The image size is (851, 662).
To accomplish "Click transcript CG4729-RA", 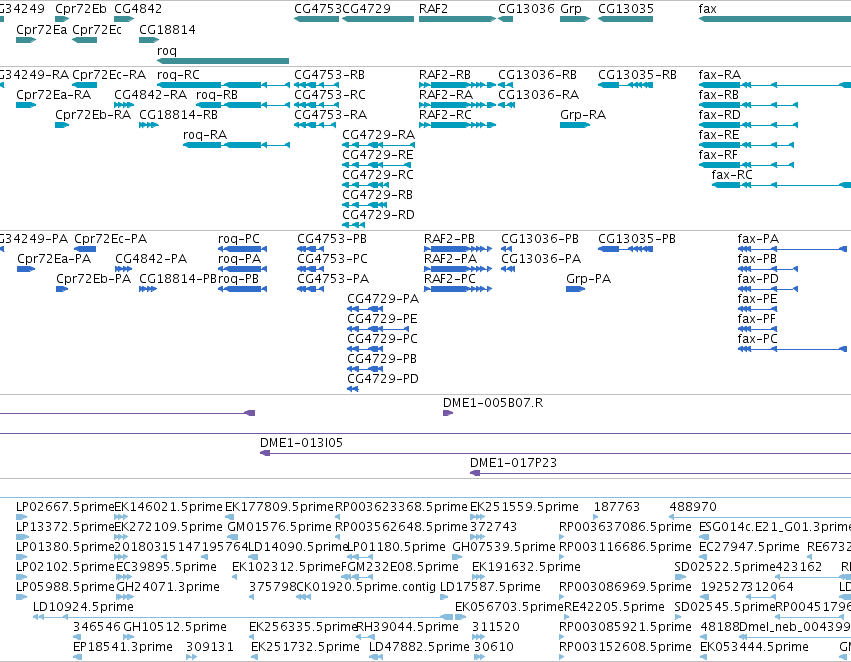I will point(378,145).
